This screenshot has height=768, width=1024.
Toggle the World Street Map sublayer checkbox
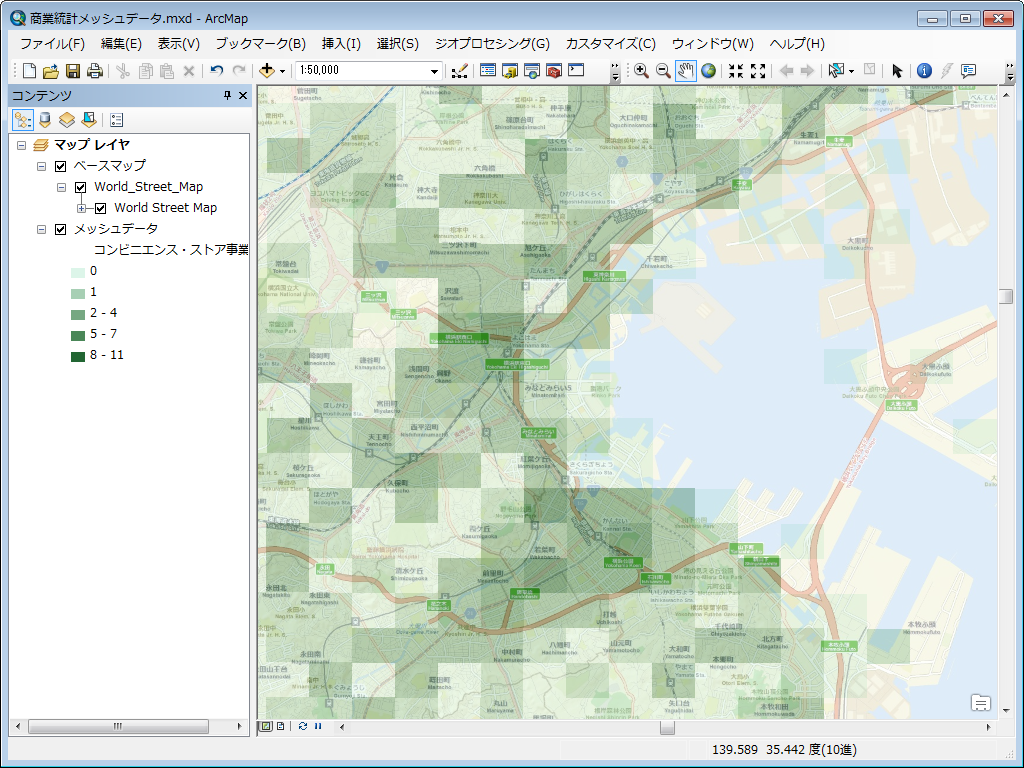(x=101, y=208)
